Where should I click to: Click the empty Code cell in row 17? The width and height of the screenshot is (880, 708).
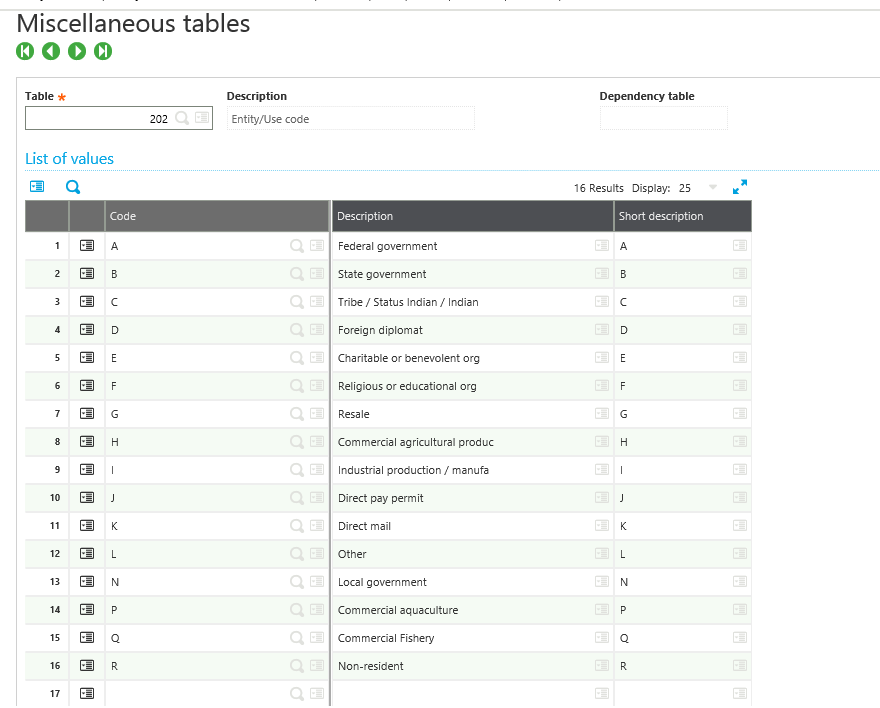196,694
